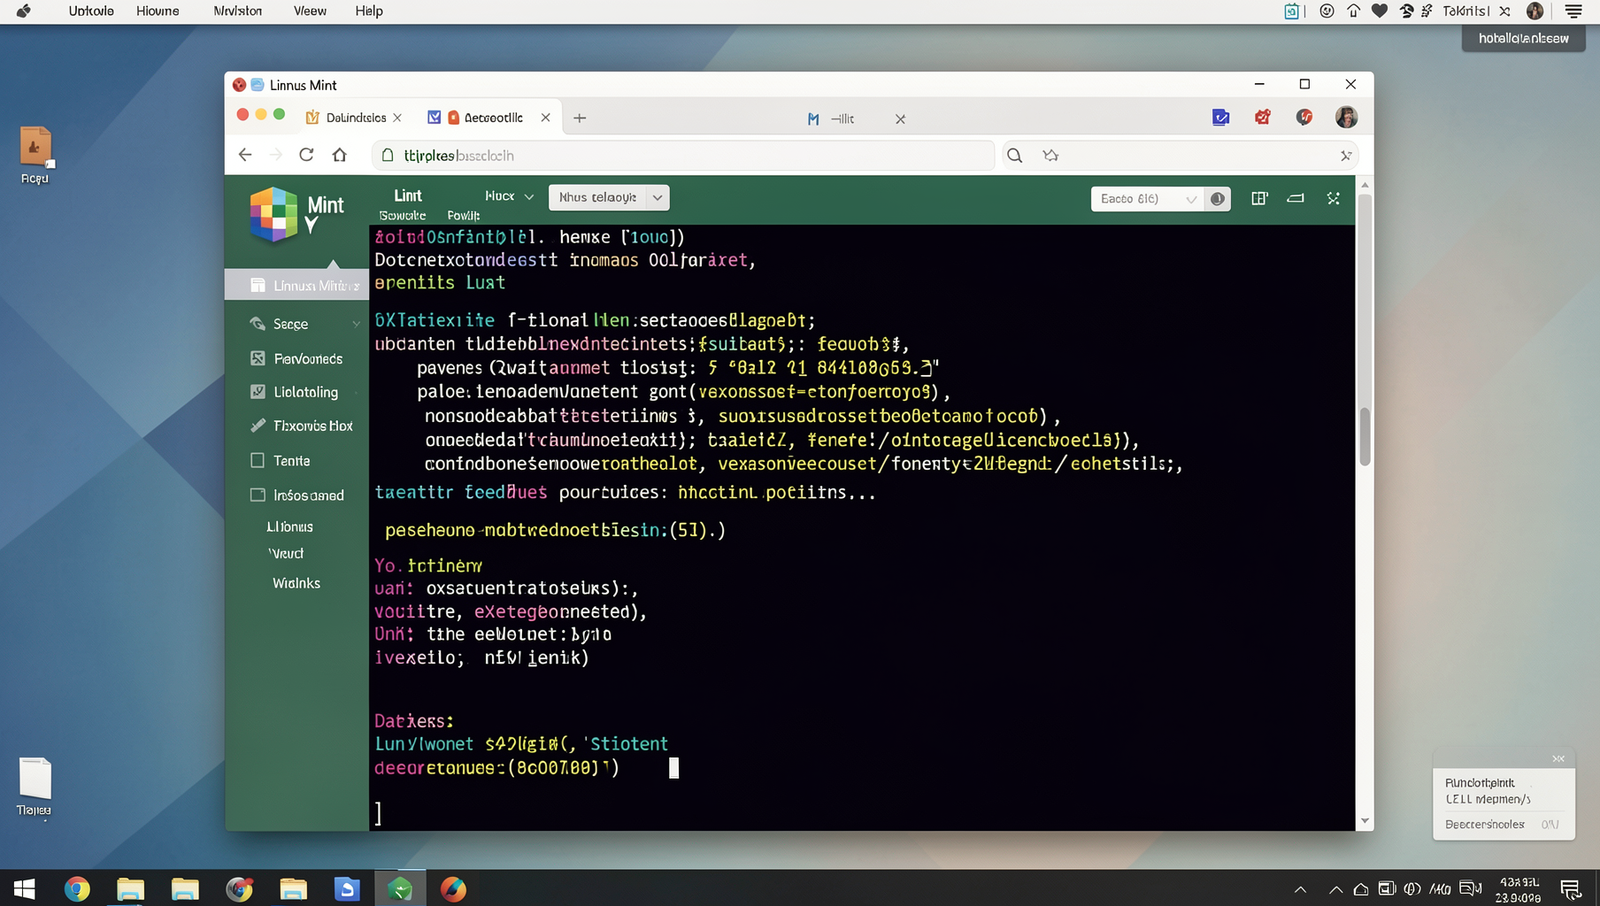Toggle the Liolotoling checked item
Image resolution: width=1600 pixels, height=906 pixels.
[x=257, y=392]
